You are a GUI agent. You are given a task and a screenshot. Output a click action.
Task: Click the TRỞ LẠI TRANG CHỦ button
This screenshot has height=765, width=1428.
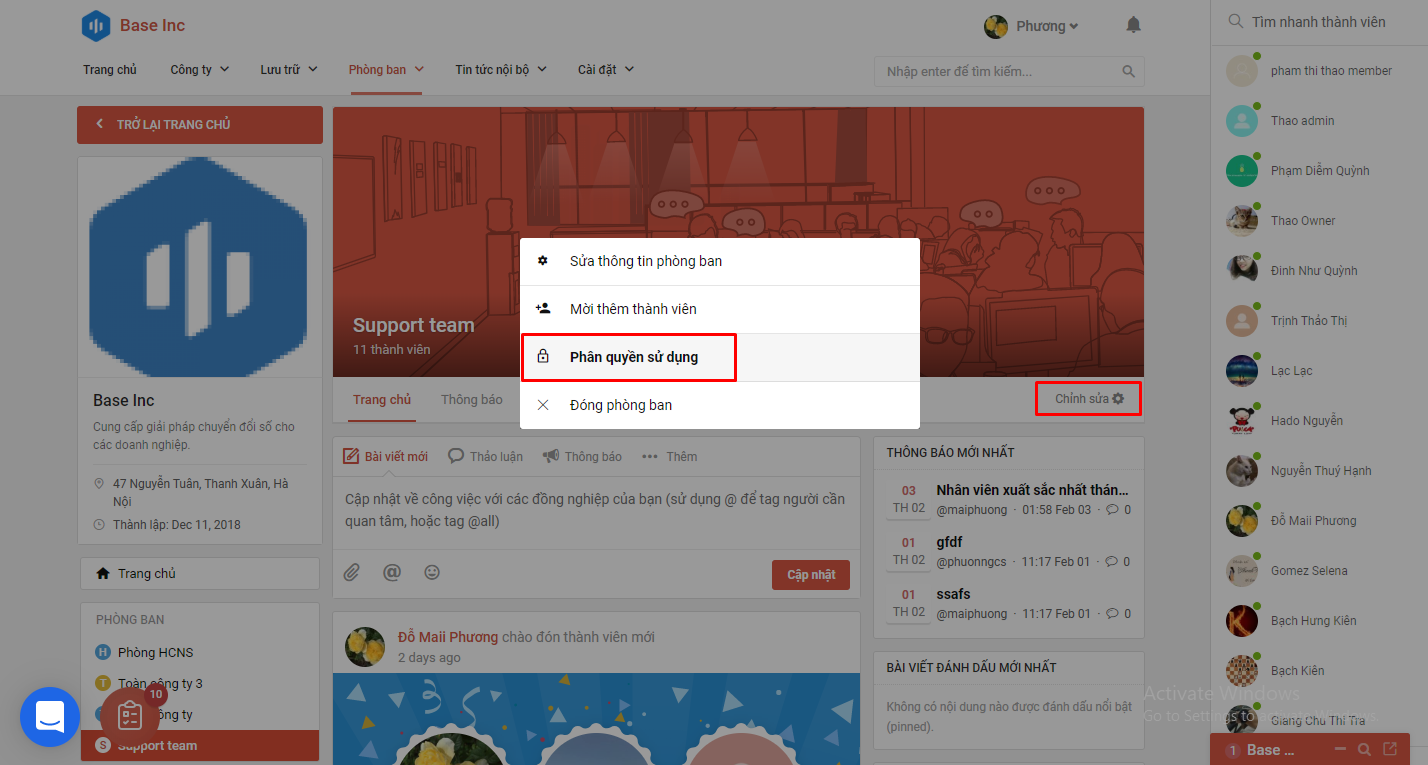pos(200,125)
